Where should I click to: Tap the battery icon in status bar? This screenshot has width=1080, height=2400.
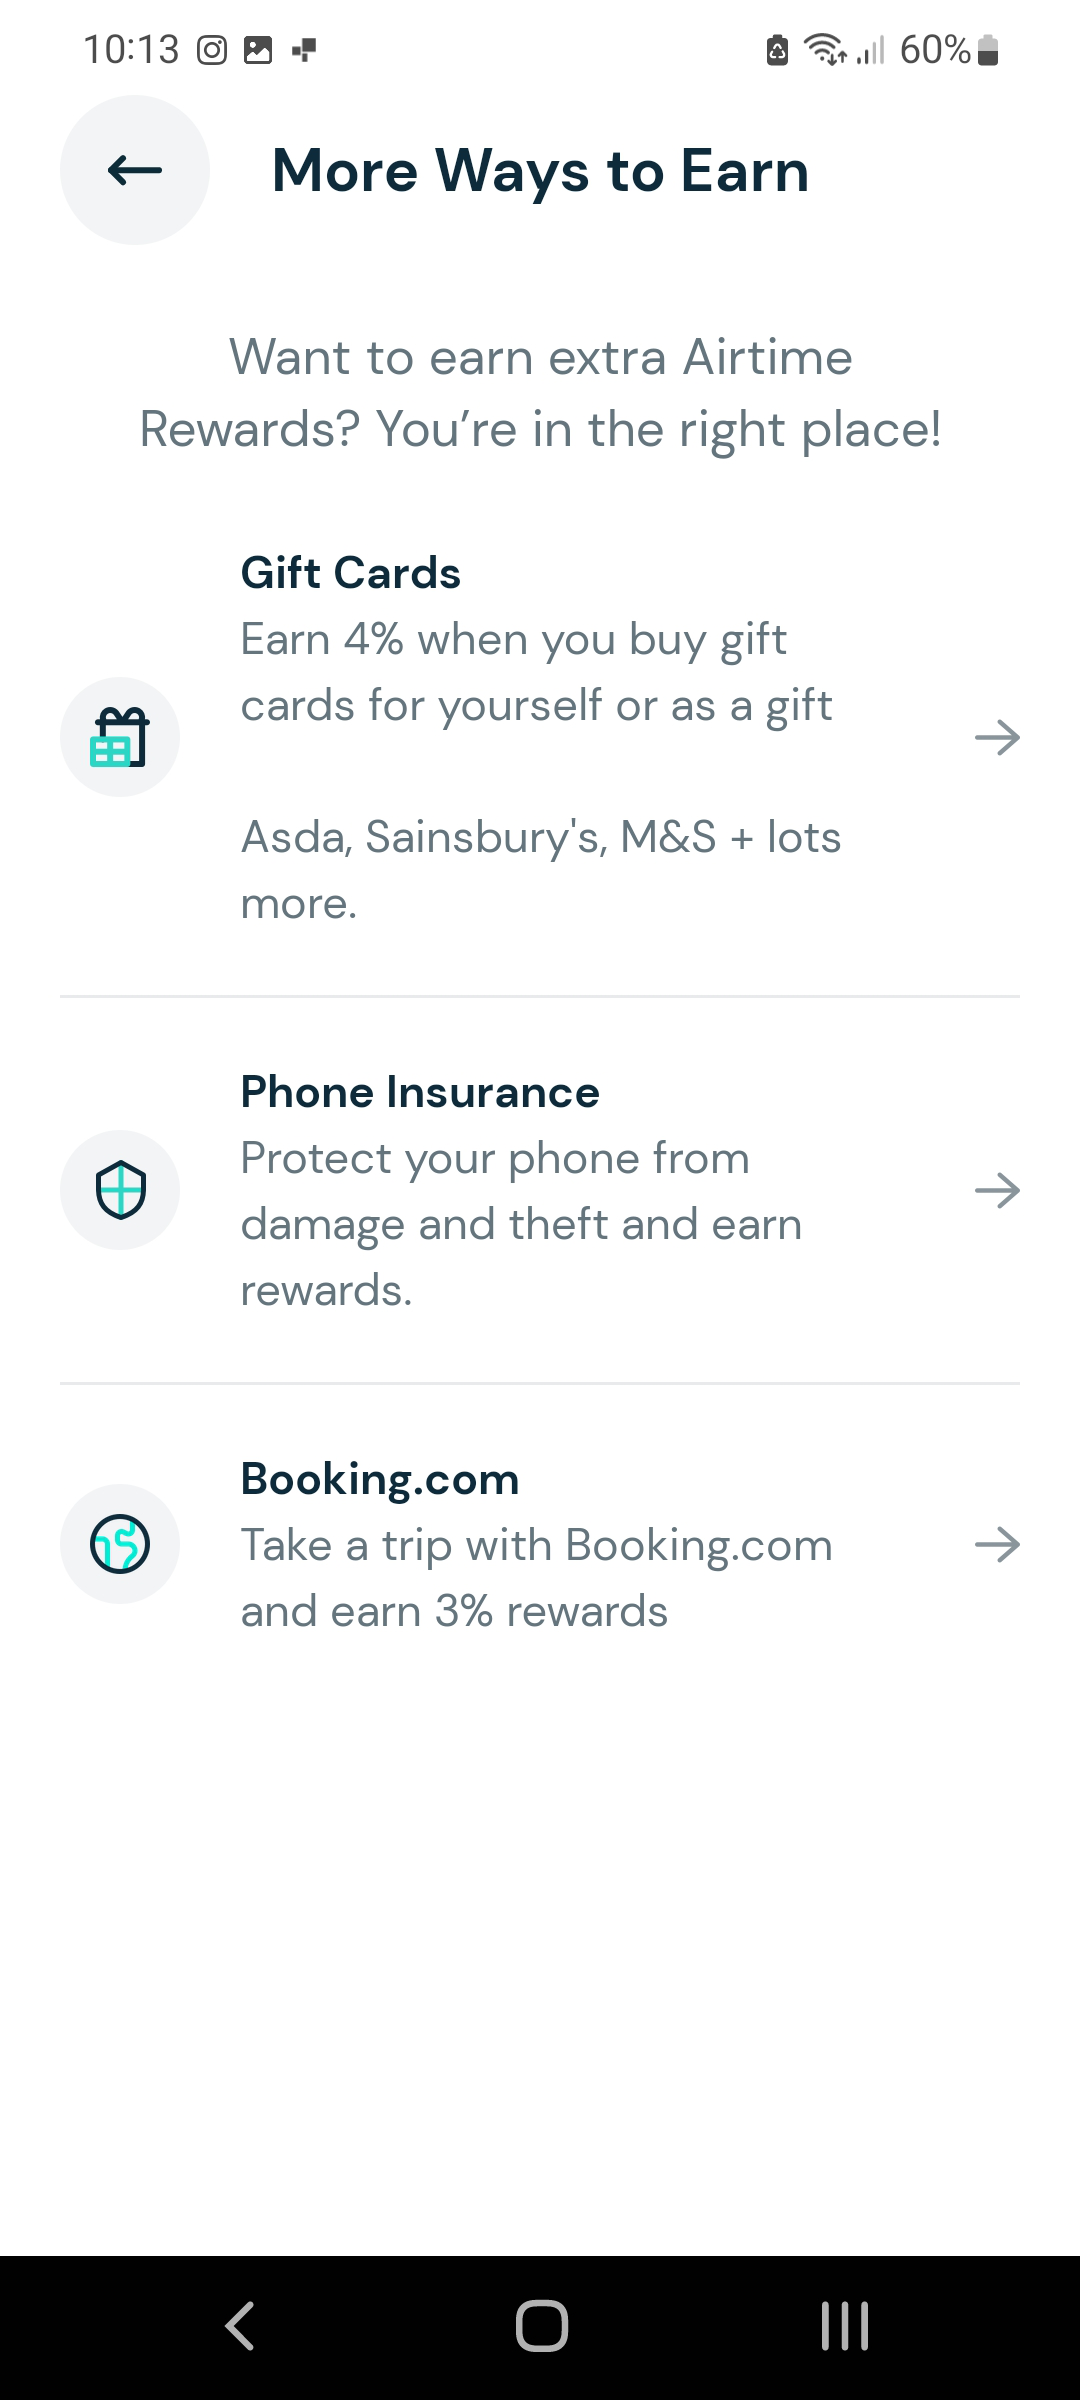(988, 50)
